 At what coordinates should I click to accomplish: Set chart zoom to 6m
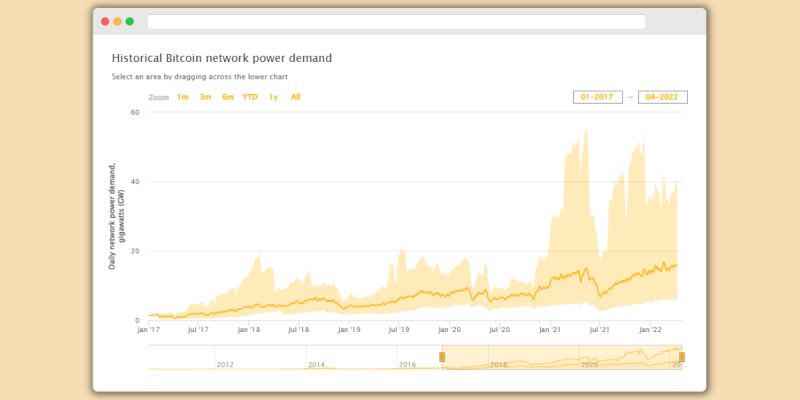(228, 97)
